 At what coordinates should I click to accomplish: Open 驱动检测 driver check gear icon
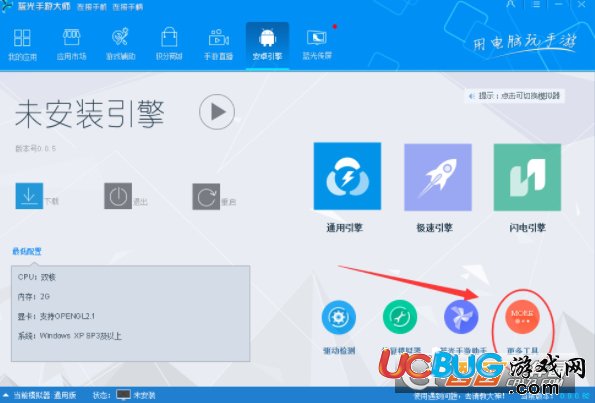[338, 317]
